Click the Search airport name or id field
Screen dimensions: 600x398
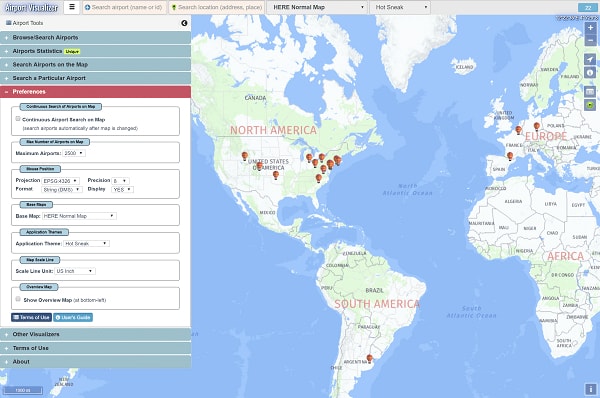point(125,7)
